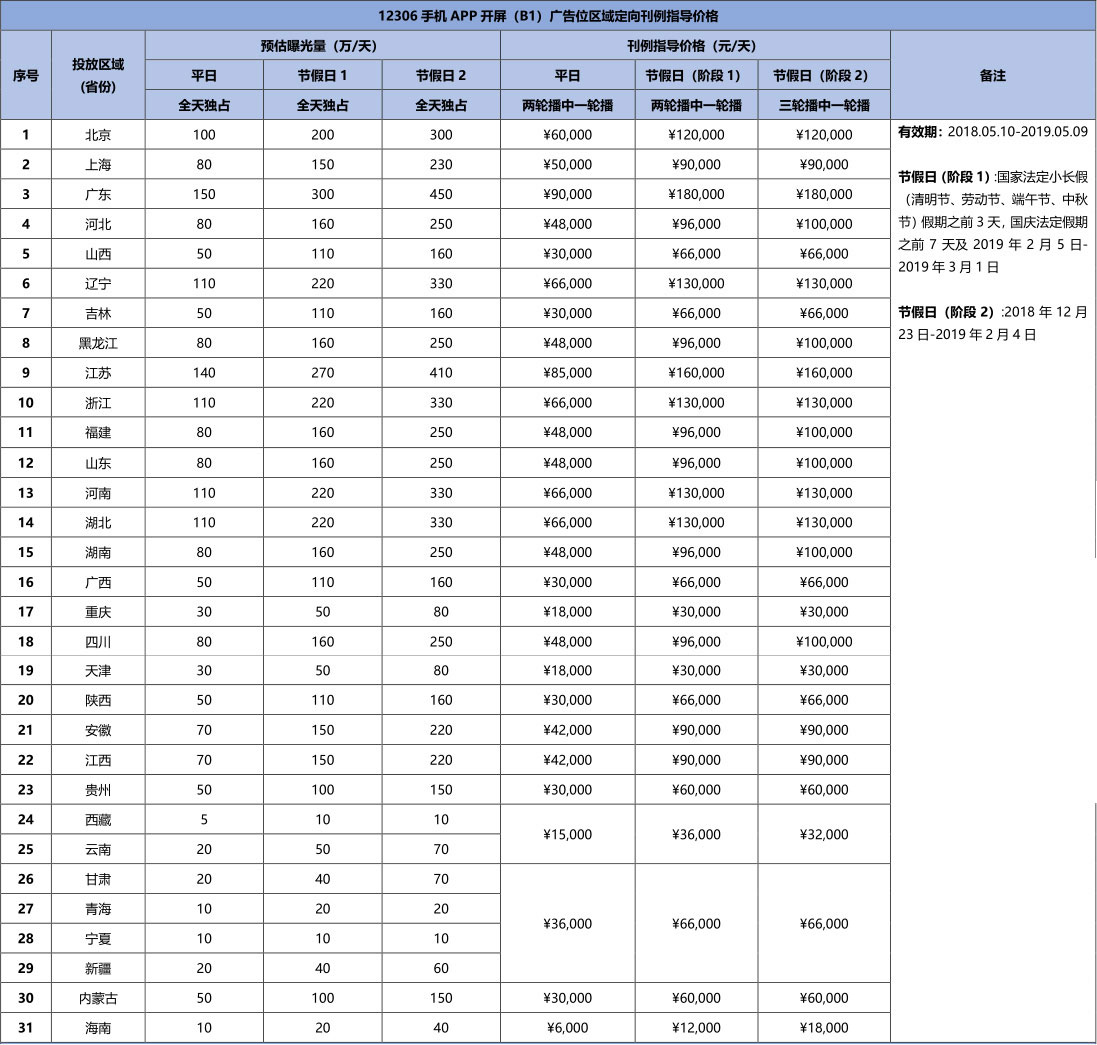The height and width of the screenshot is (1045, 1097).
Task: Click on "陕西" in the region column
Action: pos(98,699)
